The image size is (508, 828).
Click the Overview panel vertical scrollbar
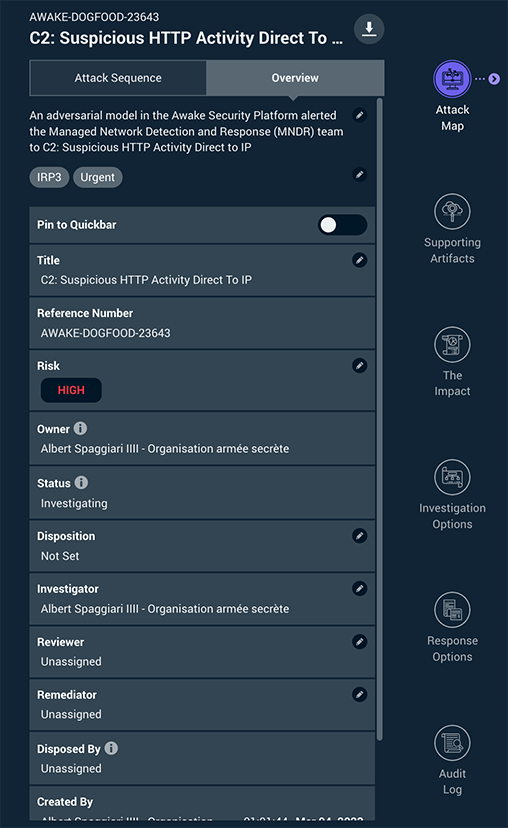tap(380, 419)
